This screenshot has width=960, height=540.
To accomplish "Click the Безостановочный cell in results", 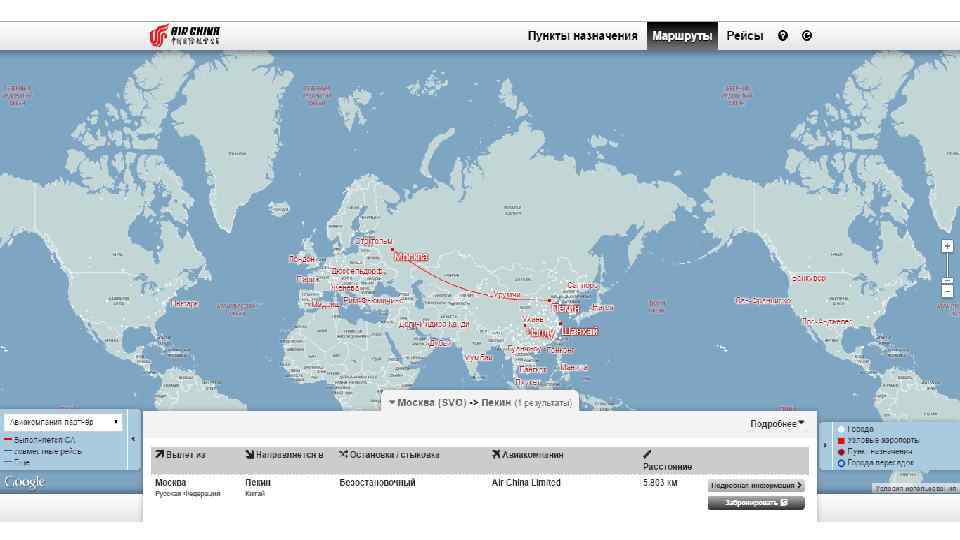I will [377, 482].
